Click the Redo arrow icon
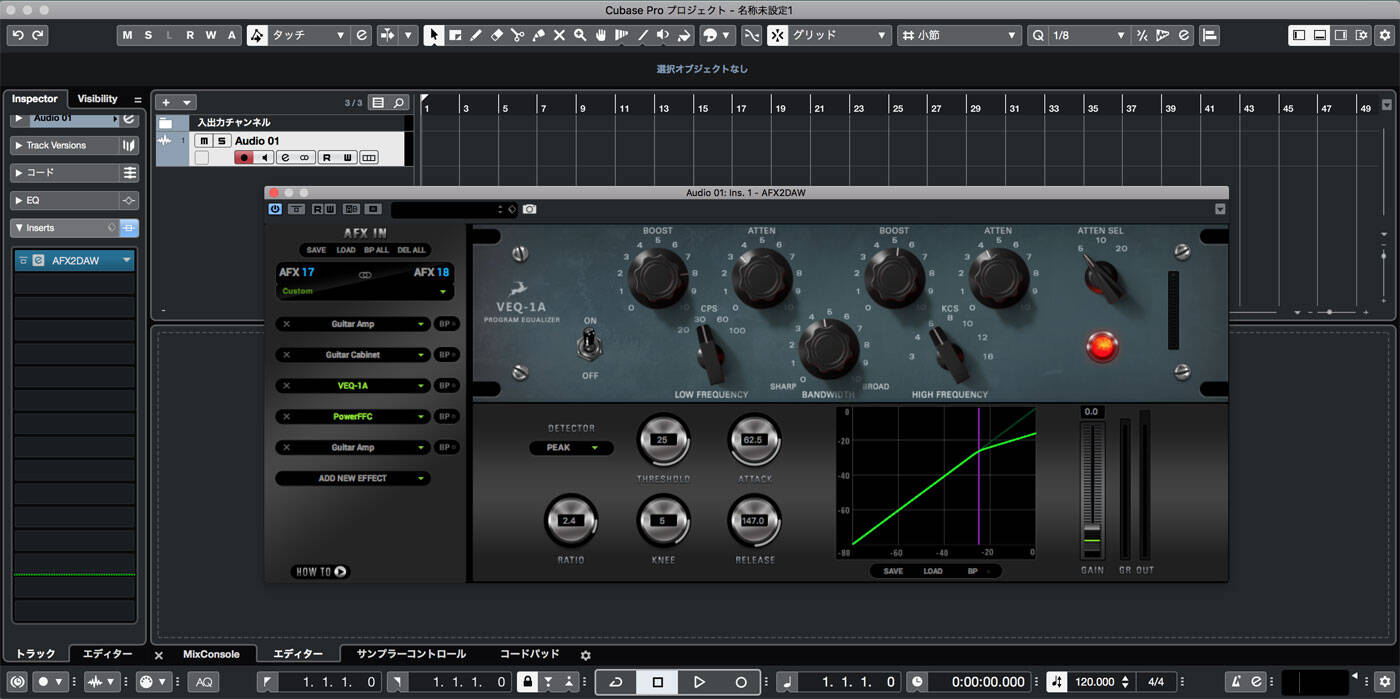1400x699 pixels. click(x=38, y=35)
